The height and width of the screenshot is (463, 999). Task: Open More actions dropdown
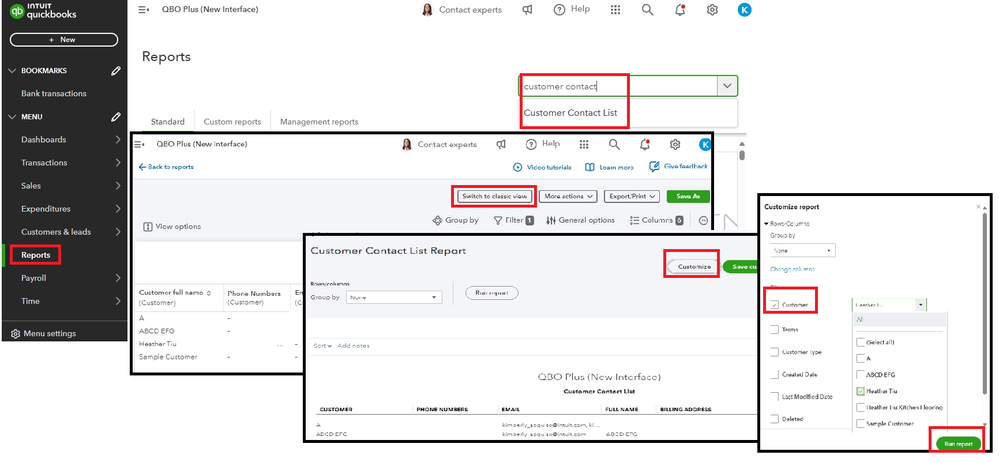[x=569, y=196]
